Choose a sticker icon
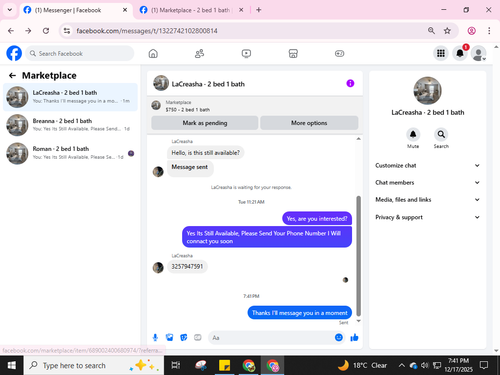Screen dimensions: 500x375 [x=184, y=338]
